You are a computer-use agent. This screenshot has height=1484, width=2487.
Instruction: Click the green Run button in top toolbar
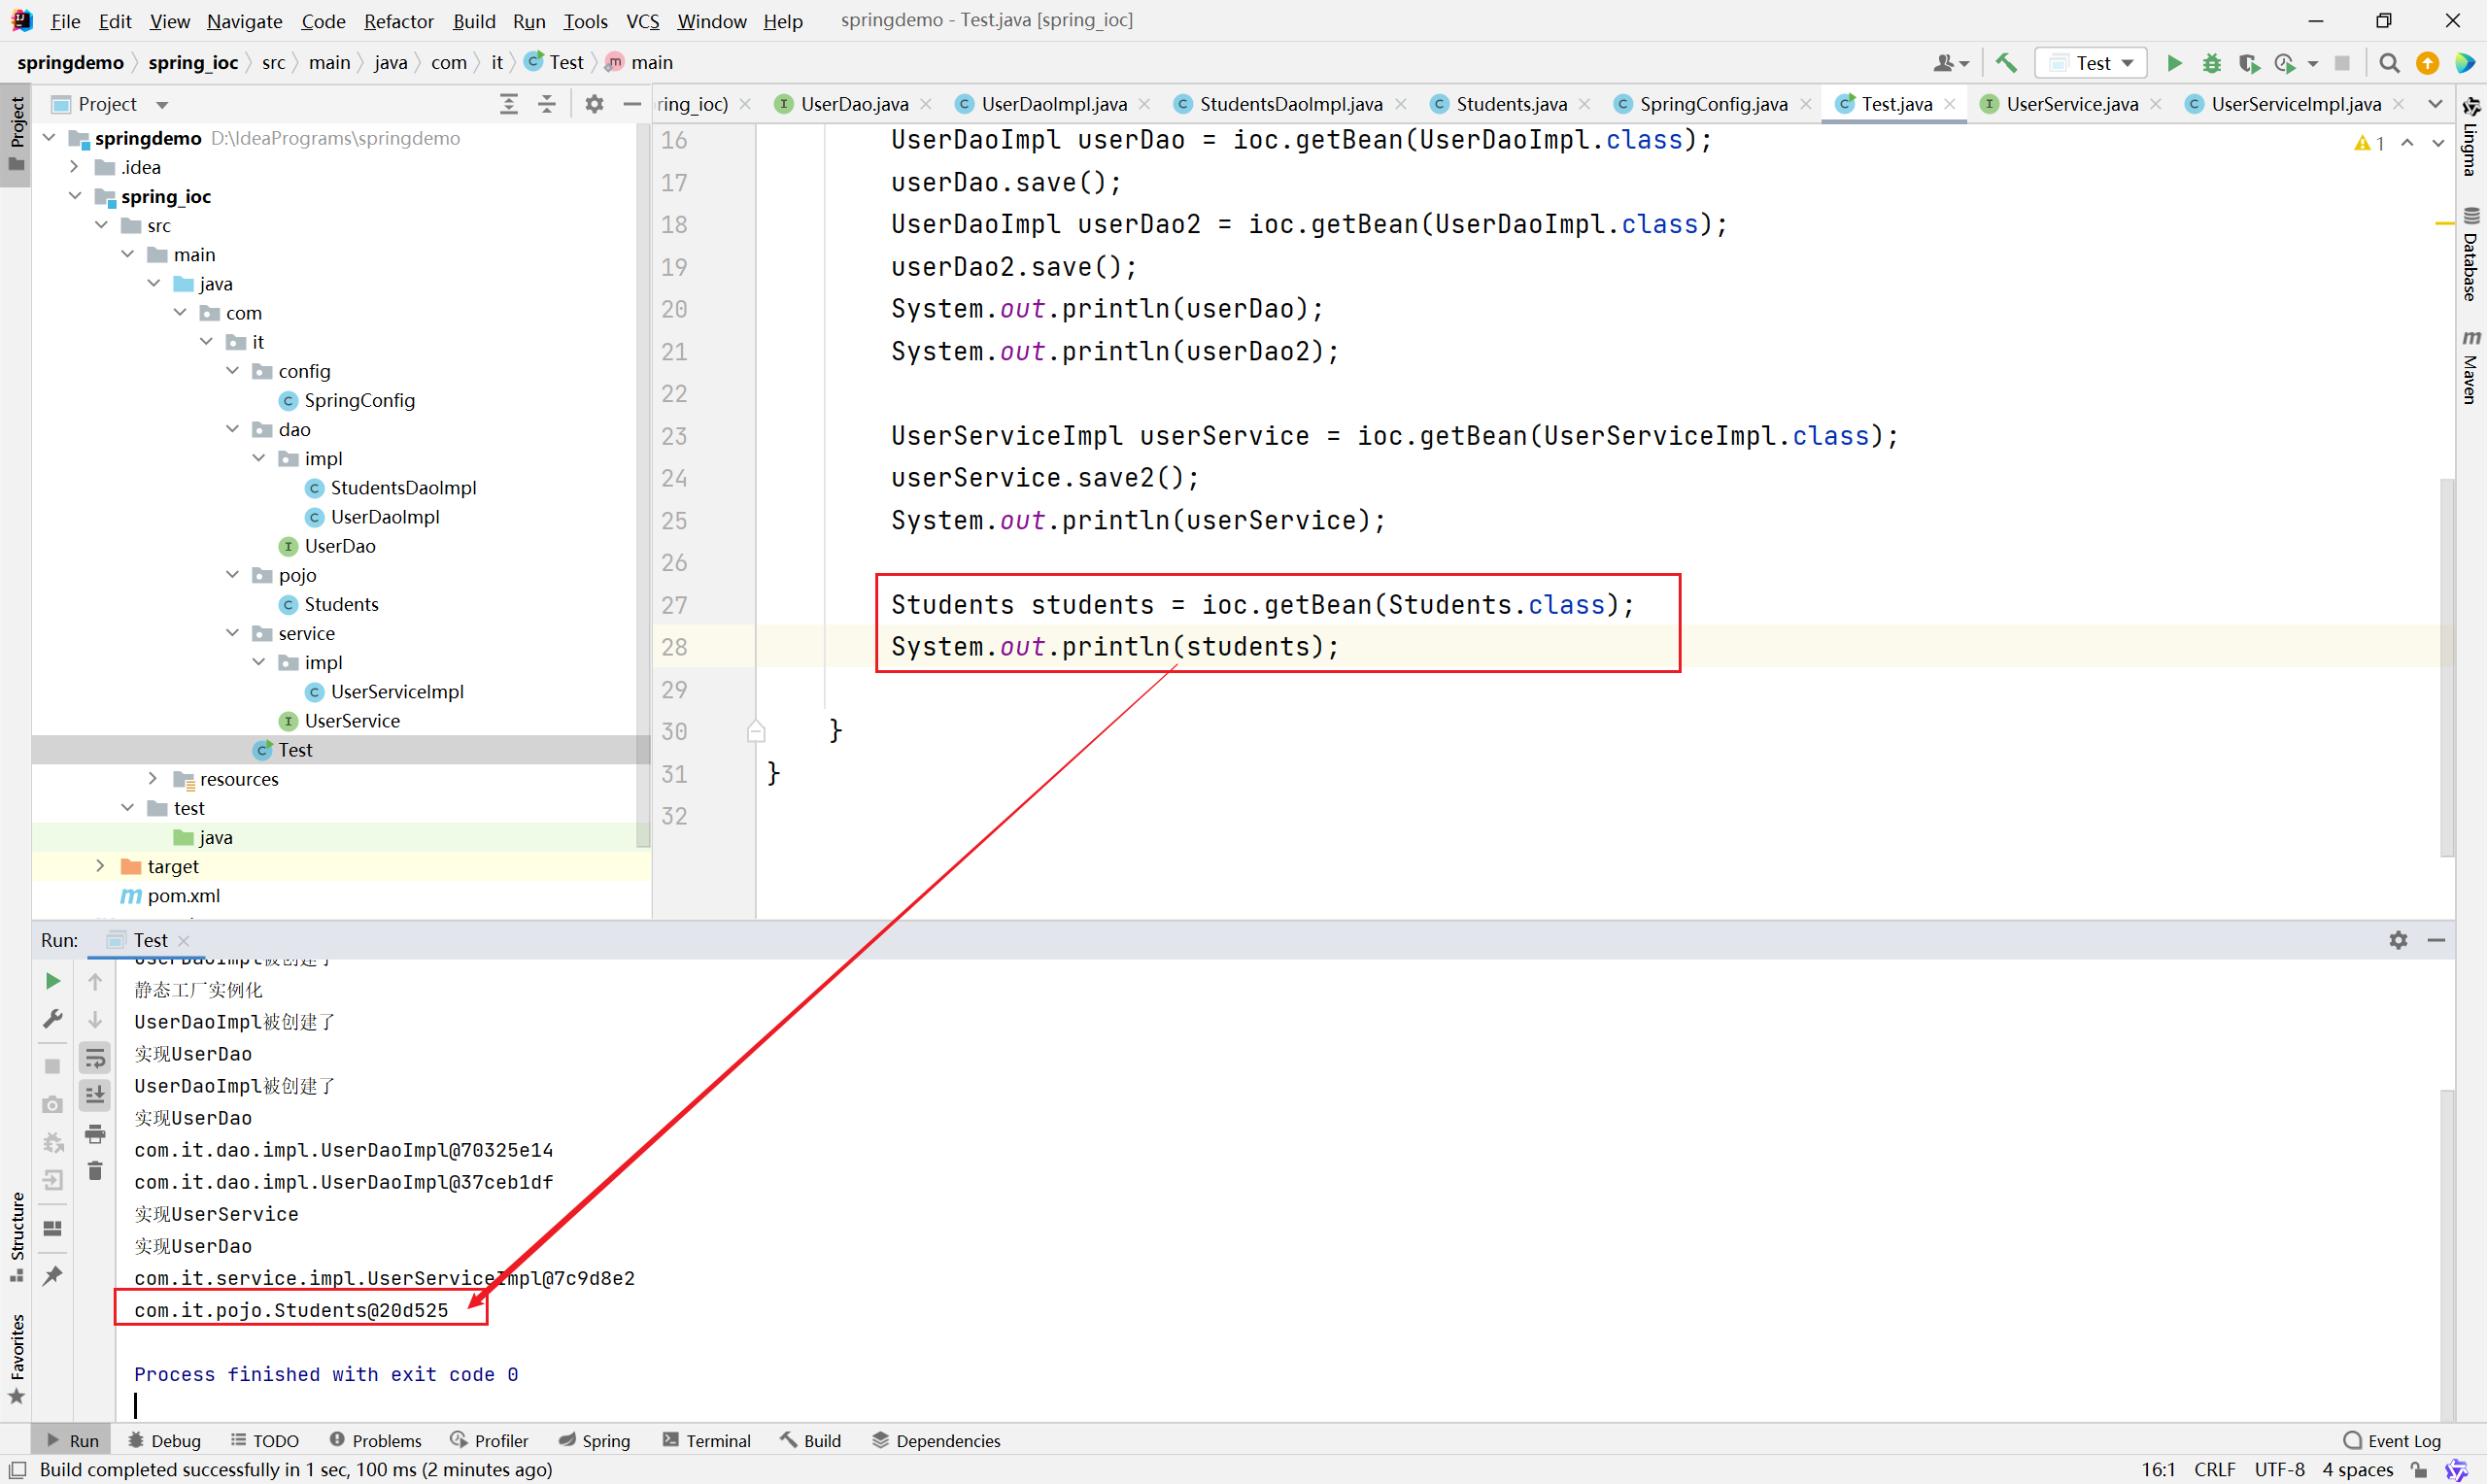pos(2174,63)
